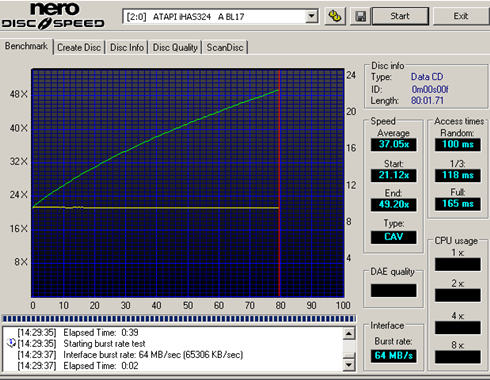Click the CPU usage 2x field
The image size is (490, 380).
tap(458, 295)
